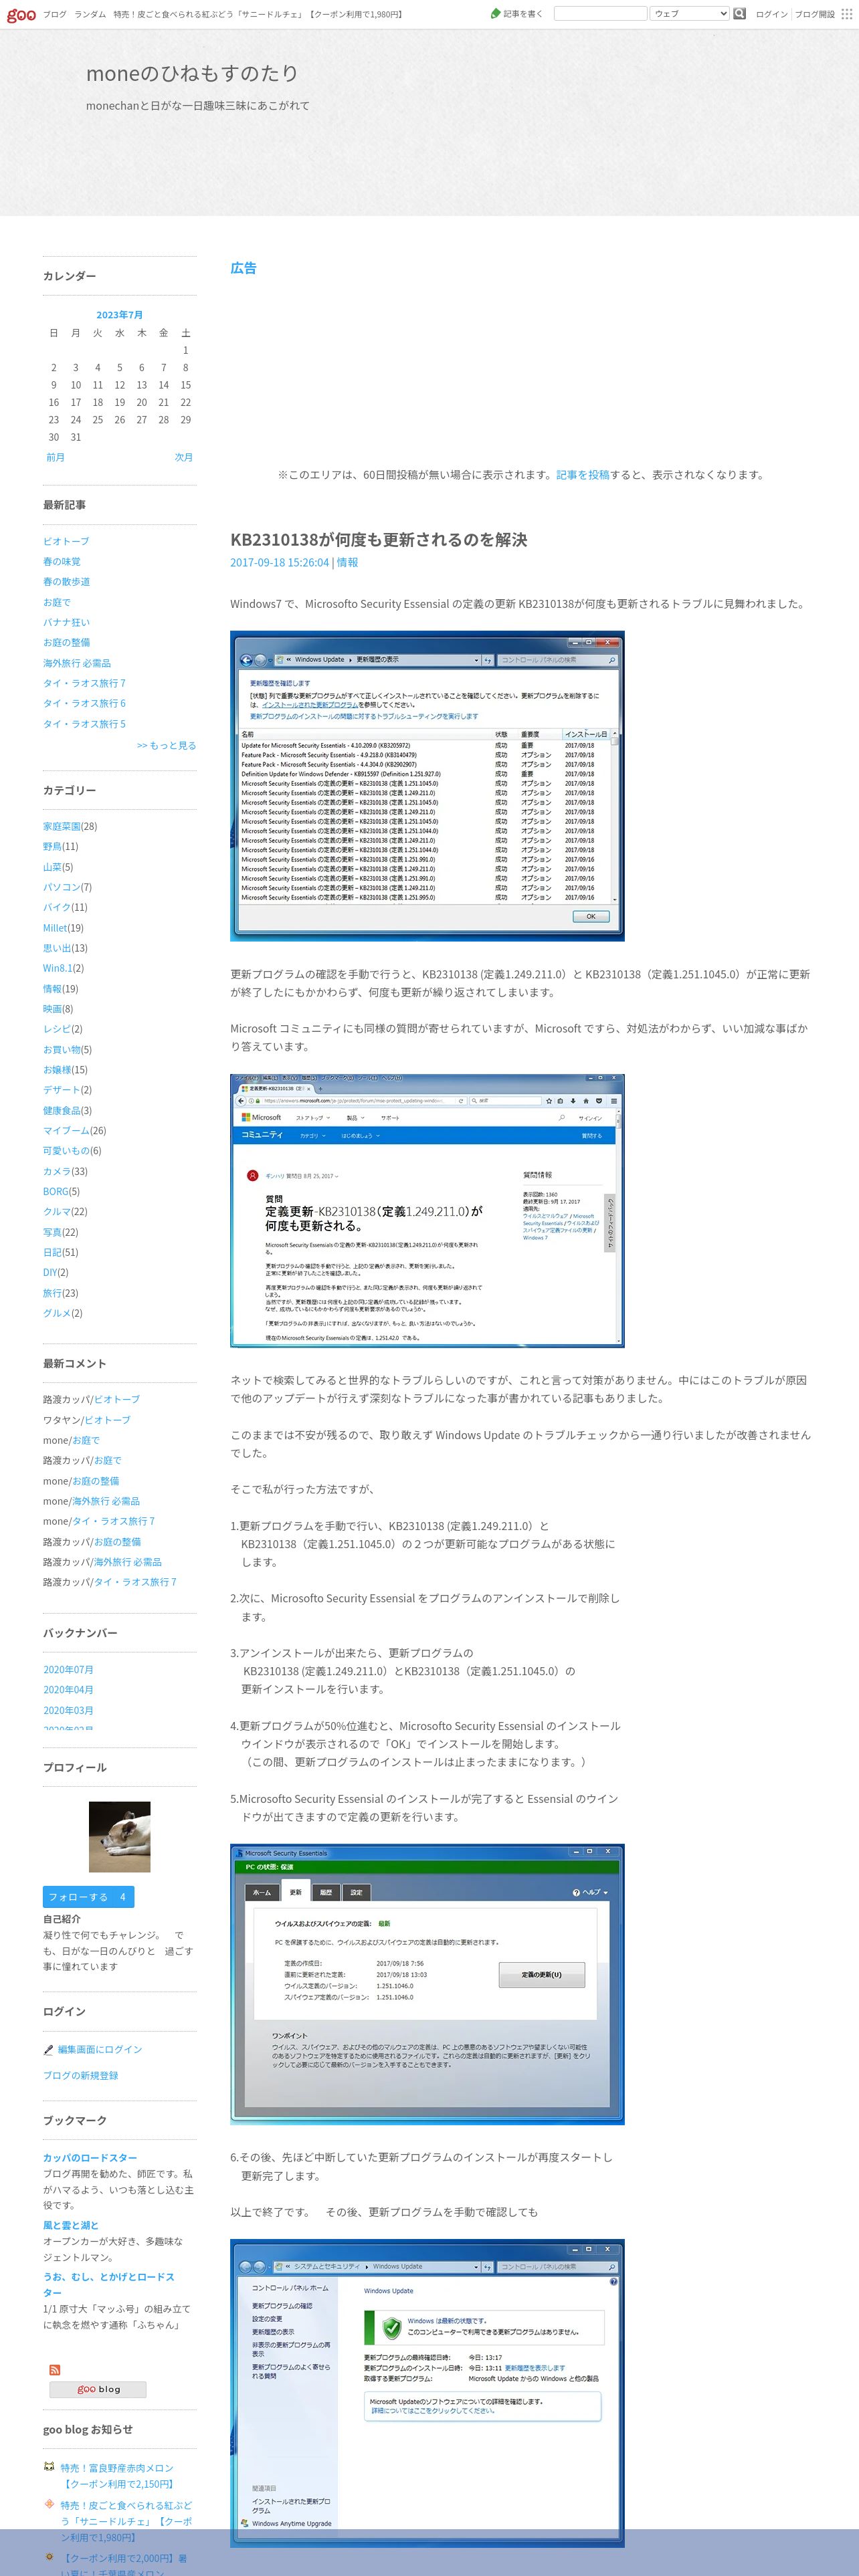Screen dimensions: 859x2576
Task: Click the dog profile photo
Action: 119,1837
